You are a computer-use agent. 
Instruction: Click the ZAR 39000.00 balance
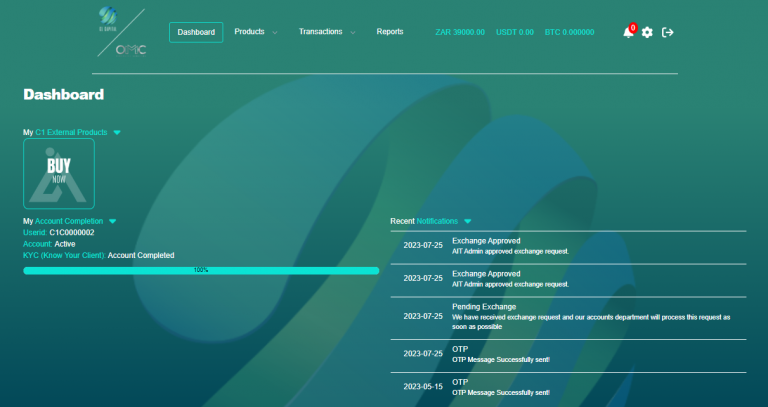460,32
